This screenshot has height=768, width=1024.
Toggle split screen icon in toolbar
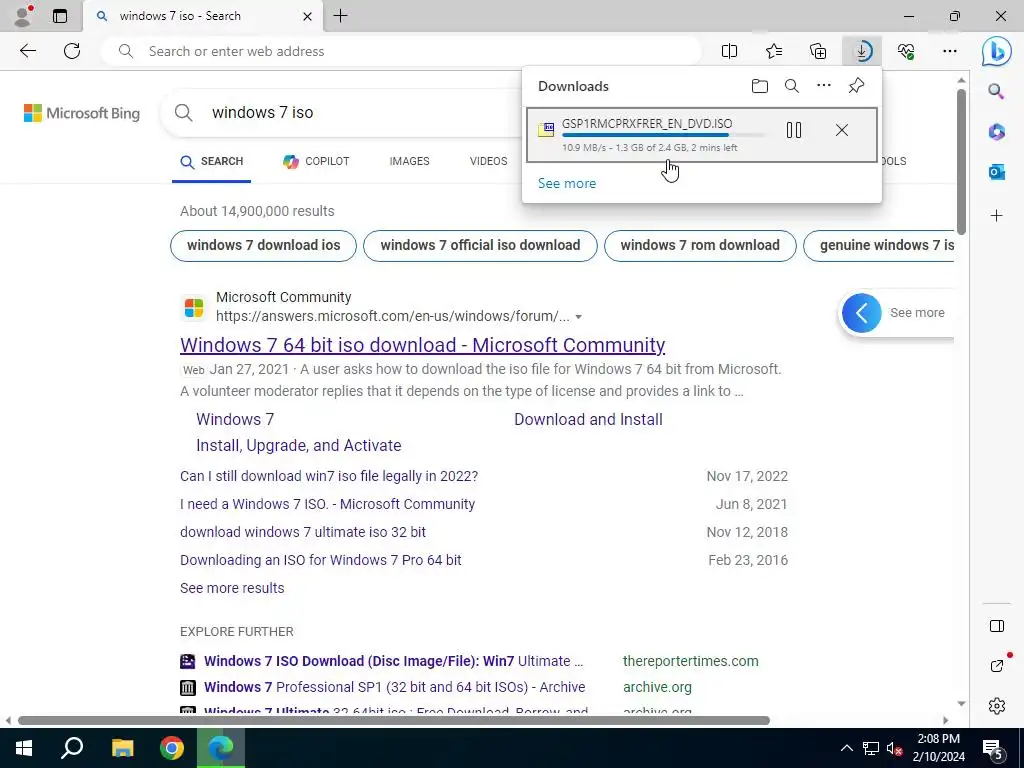point(729,51)
